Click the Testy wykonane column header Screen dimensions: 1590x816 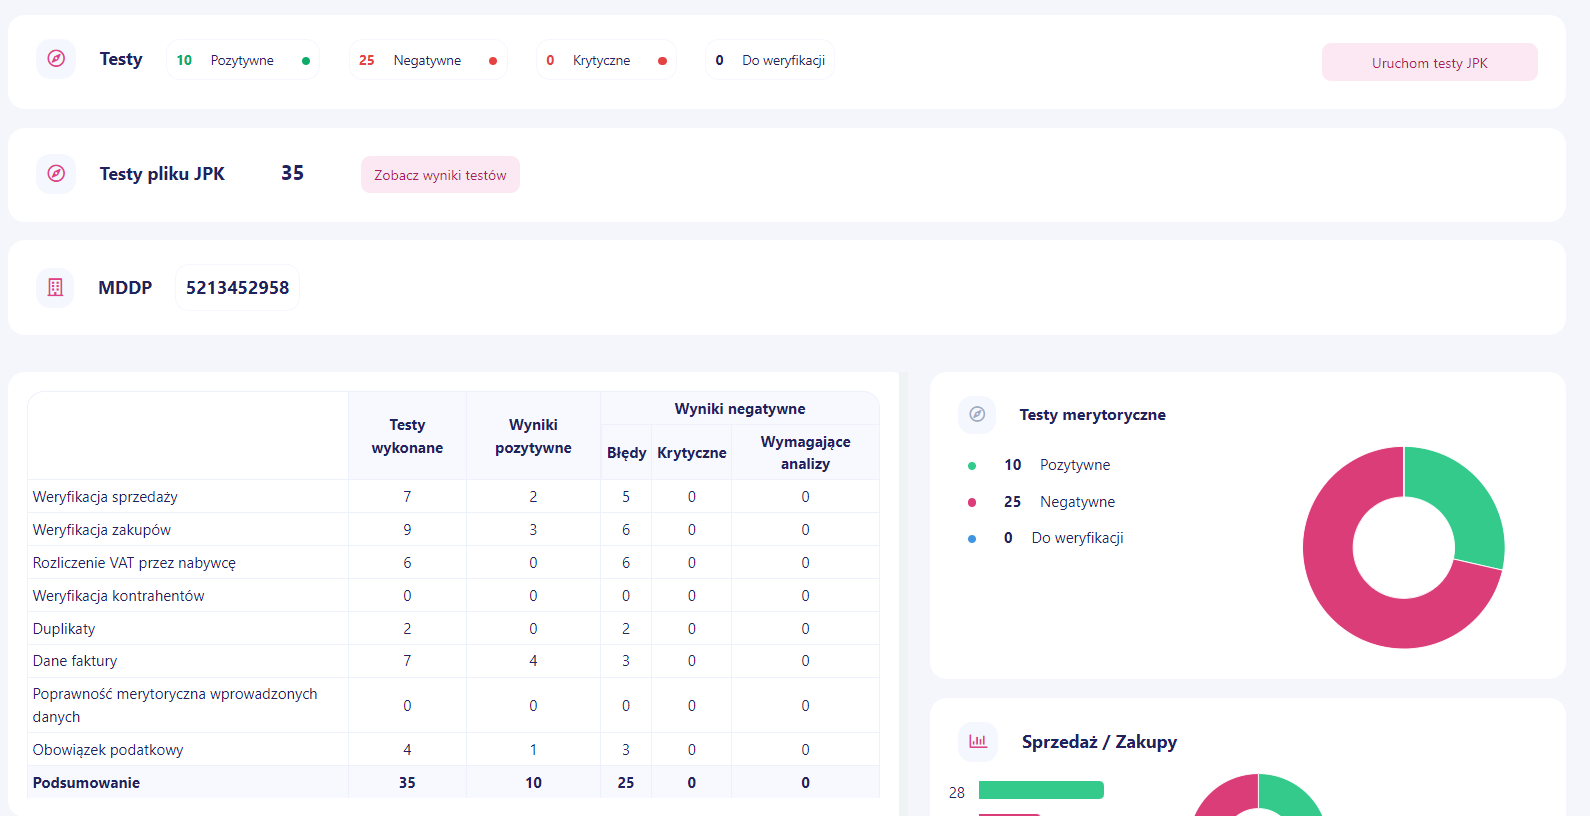click(x=407, y=436)
